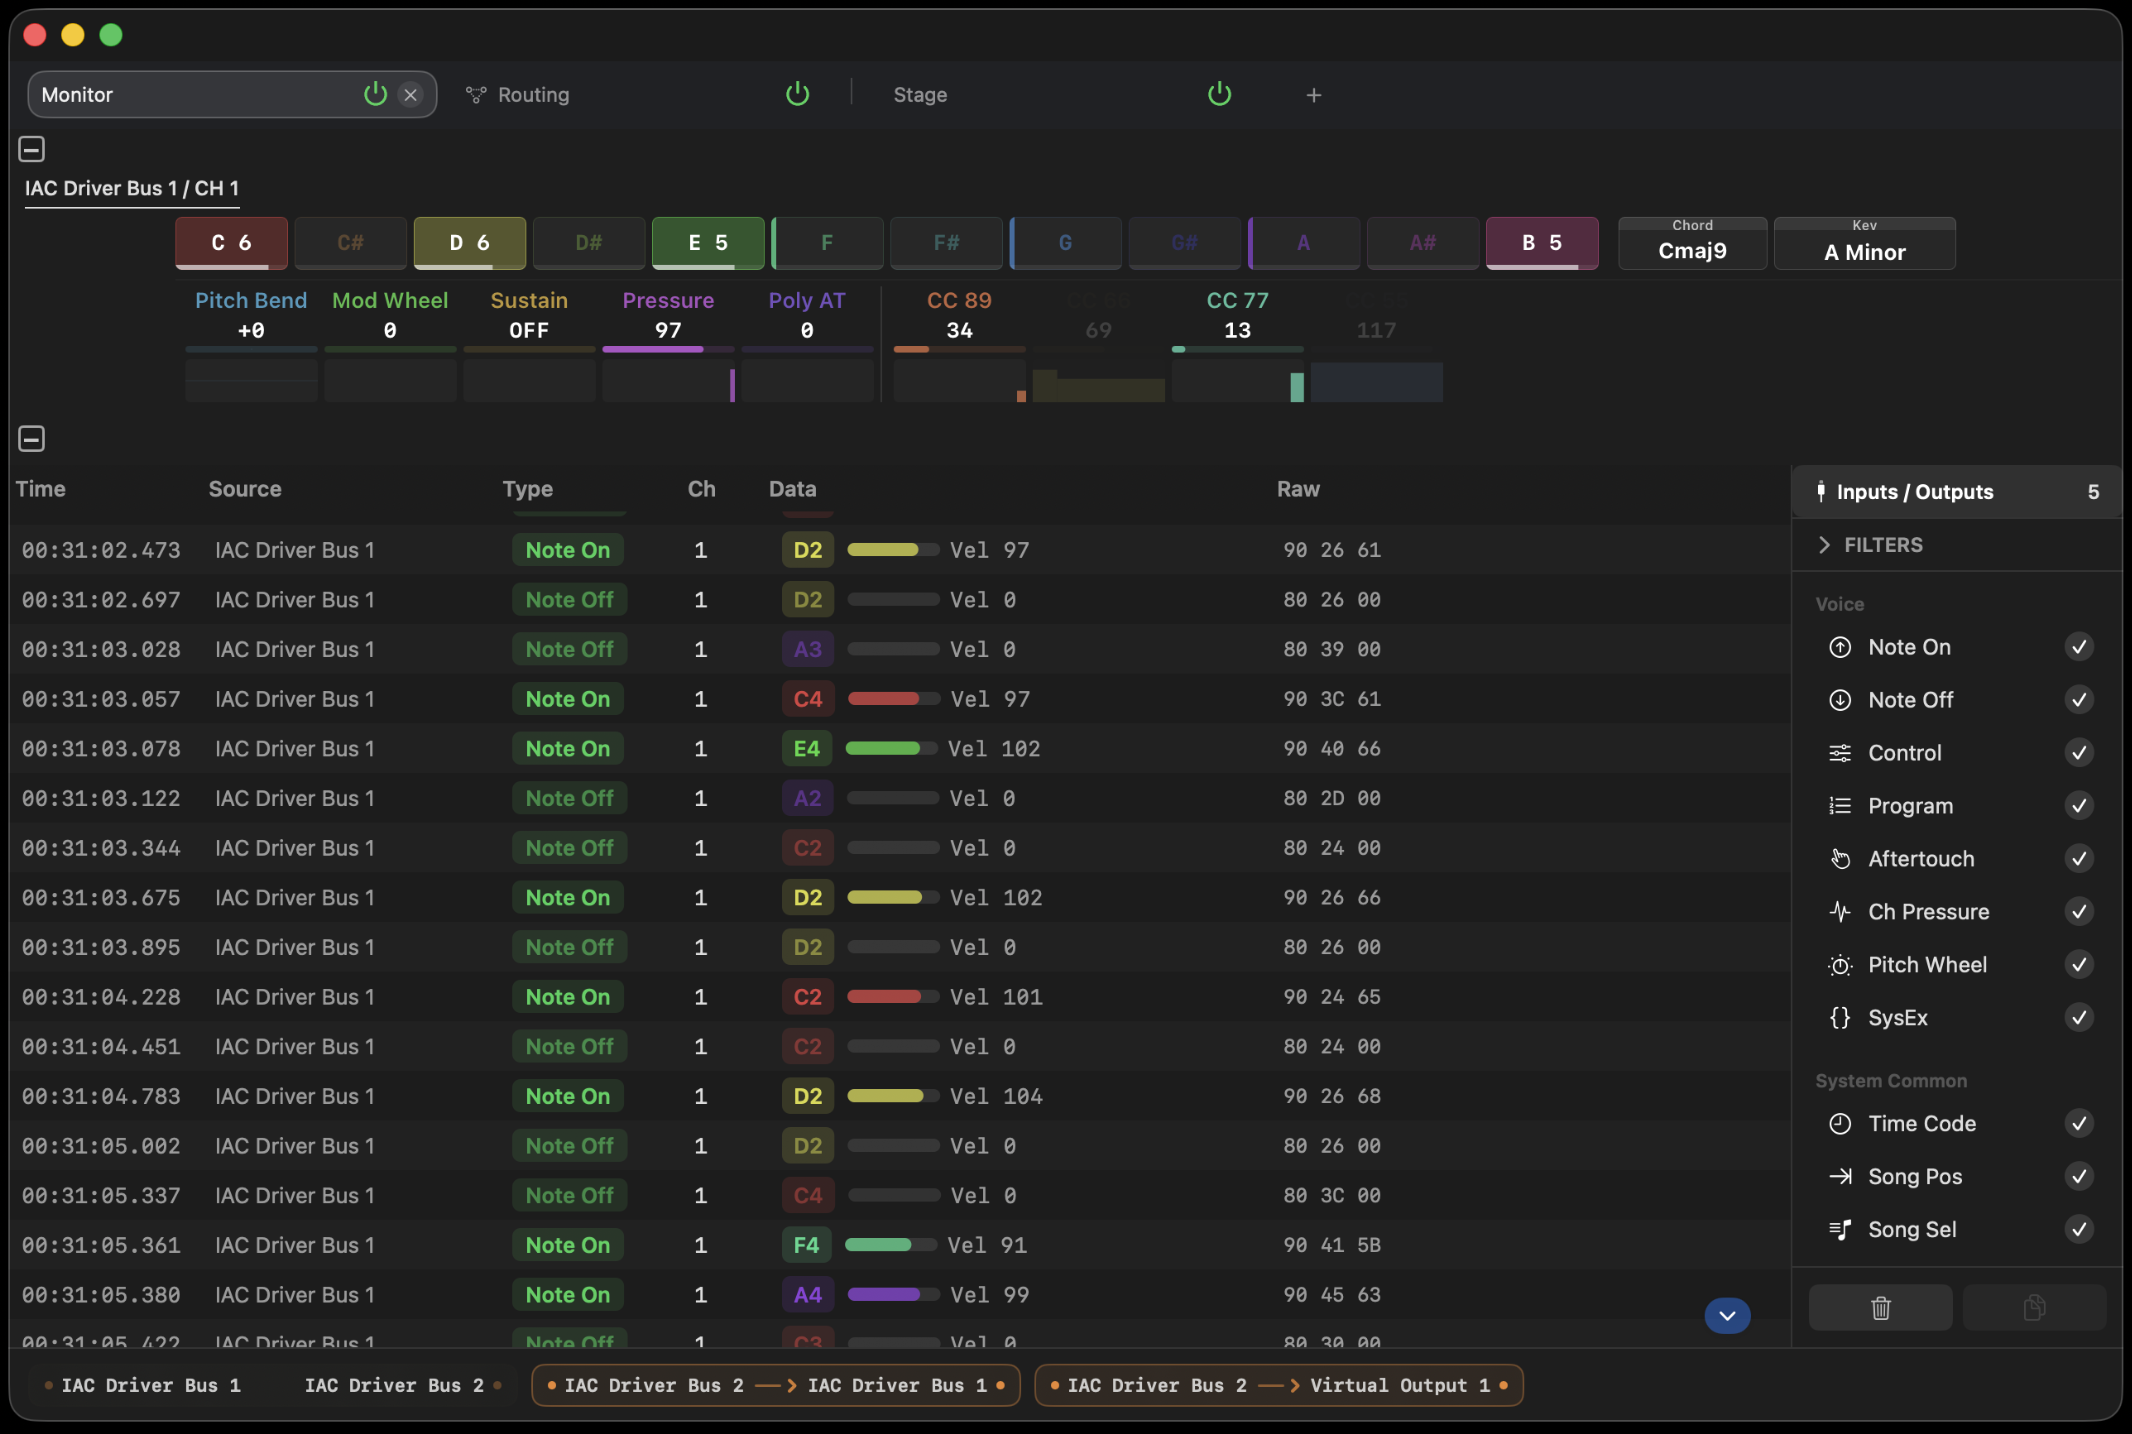The width and height of the screenshot is (2132, 1434).
Task: Click the SysEx curly braces icon
Action: tap(1839, 1017)
